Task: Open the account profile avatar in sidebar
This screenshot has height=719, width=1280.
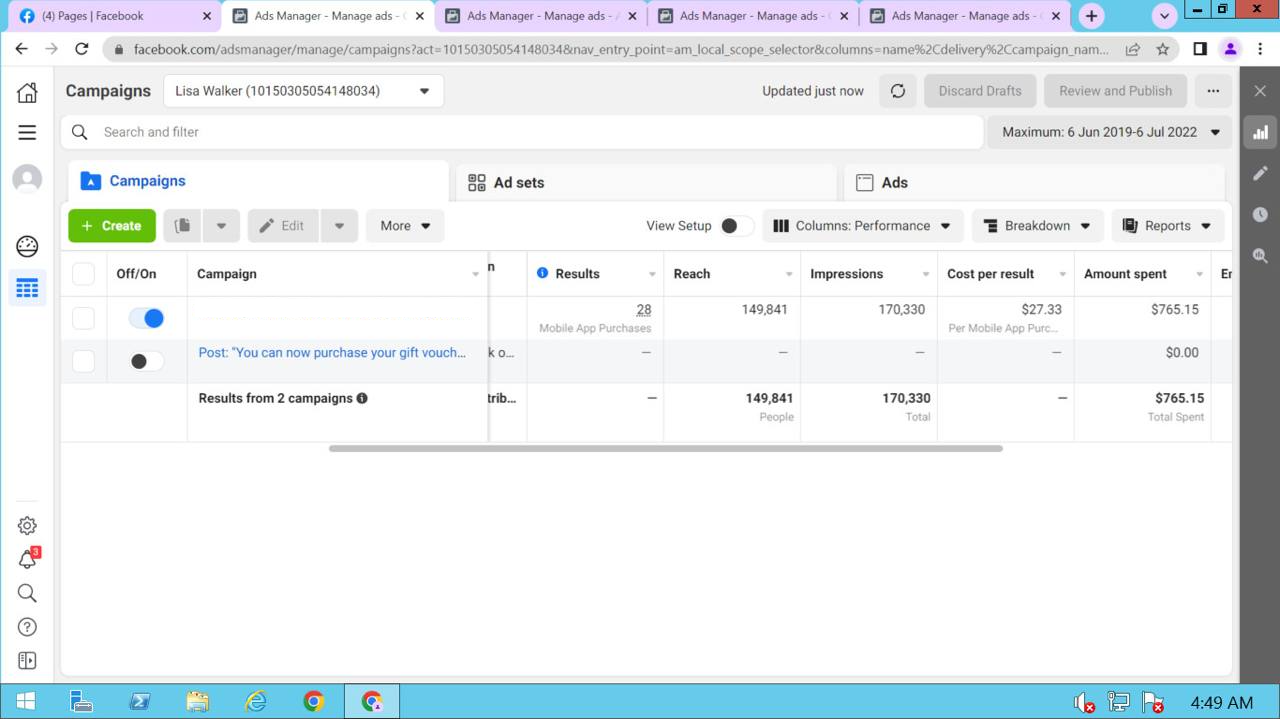Action: (x=27, y=179)
